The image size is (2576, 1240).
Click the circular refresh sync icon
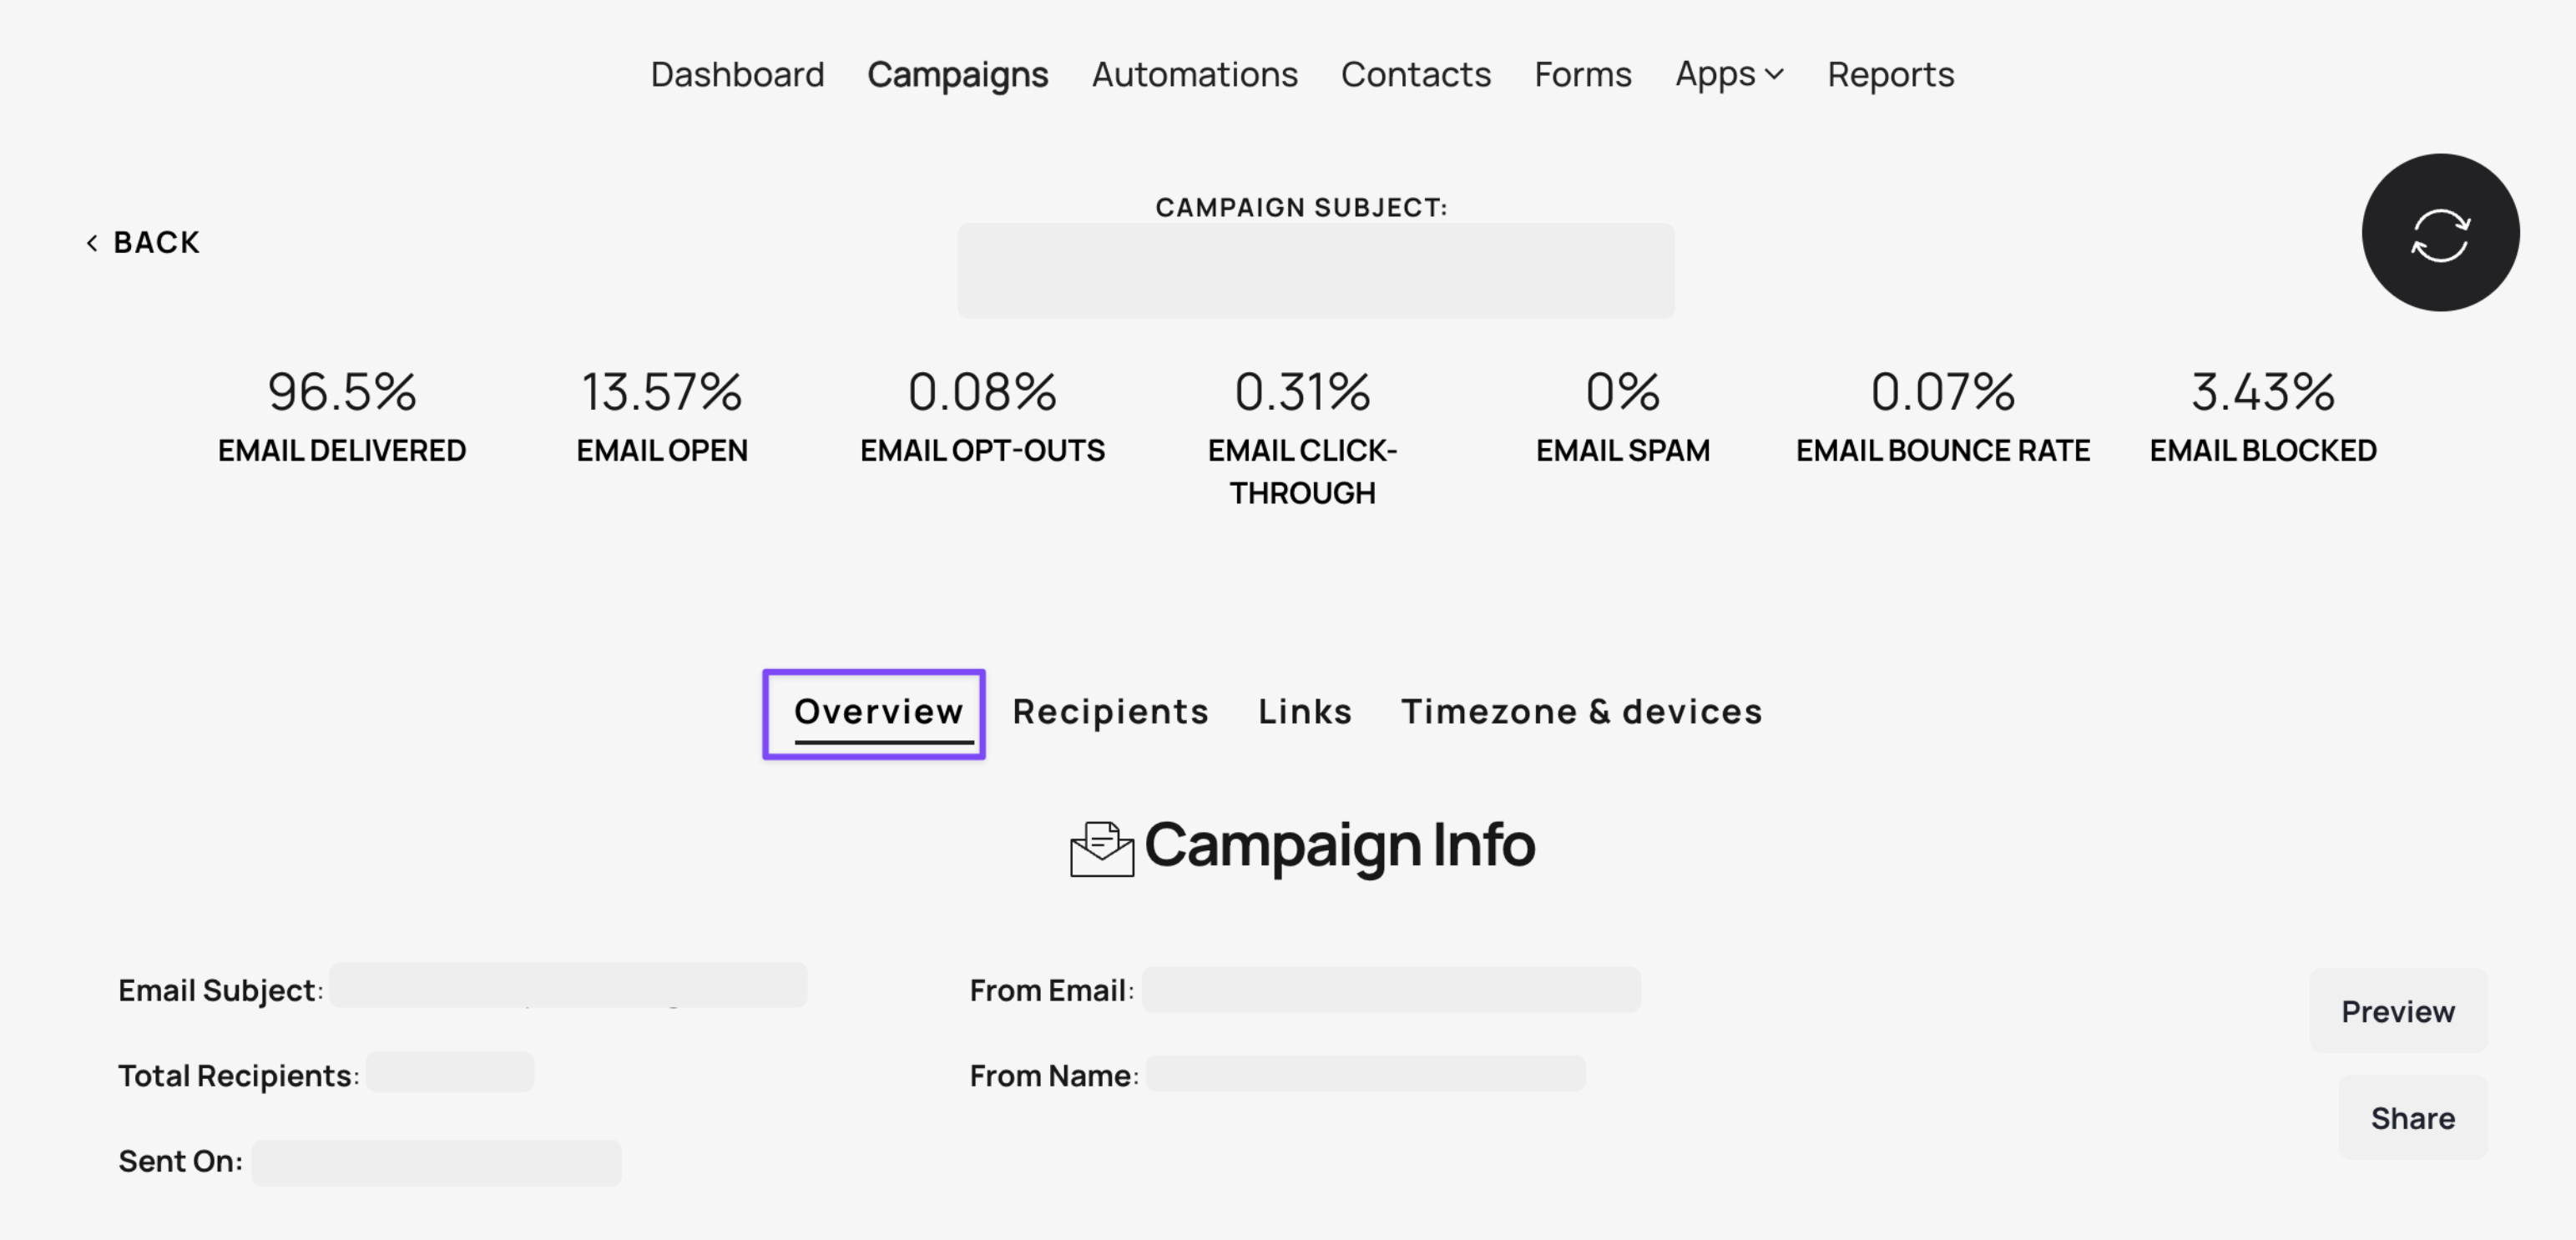pos(2440,232)
